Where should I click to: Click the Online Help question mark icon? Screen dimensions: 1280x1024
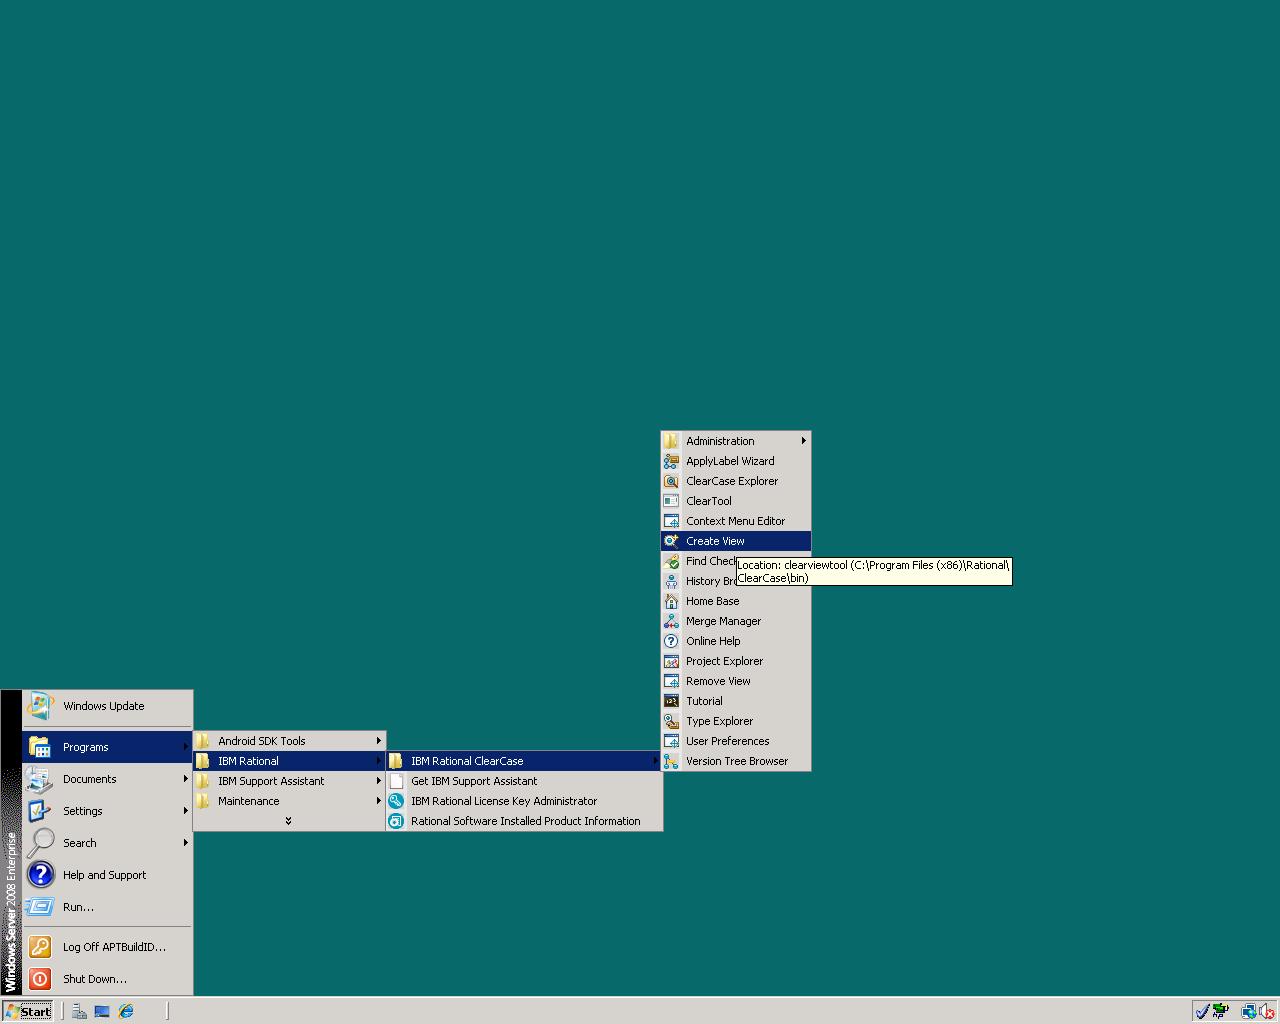671,641
